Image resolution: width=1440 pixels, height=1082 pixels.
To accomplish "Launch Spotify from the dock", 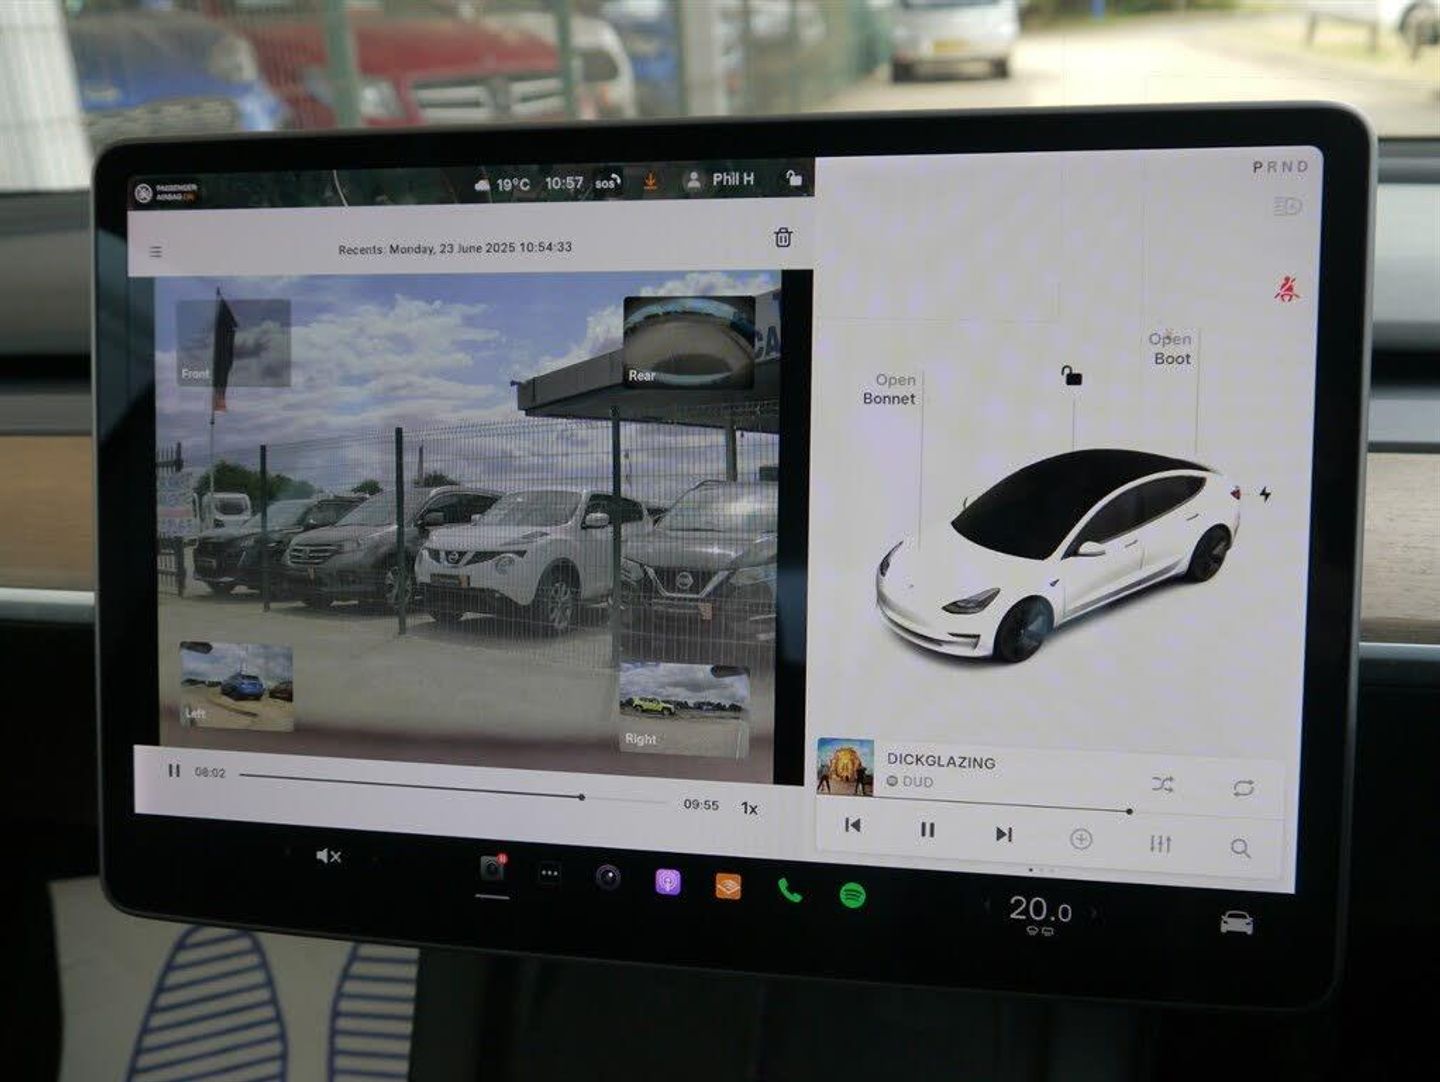I will pyautogui.click(x=852, y=895).
